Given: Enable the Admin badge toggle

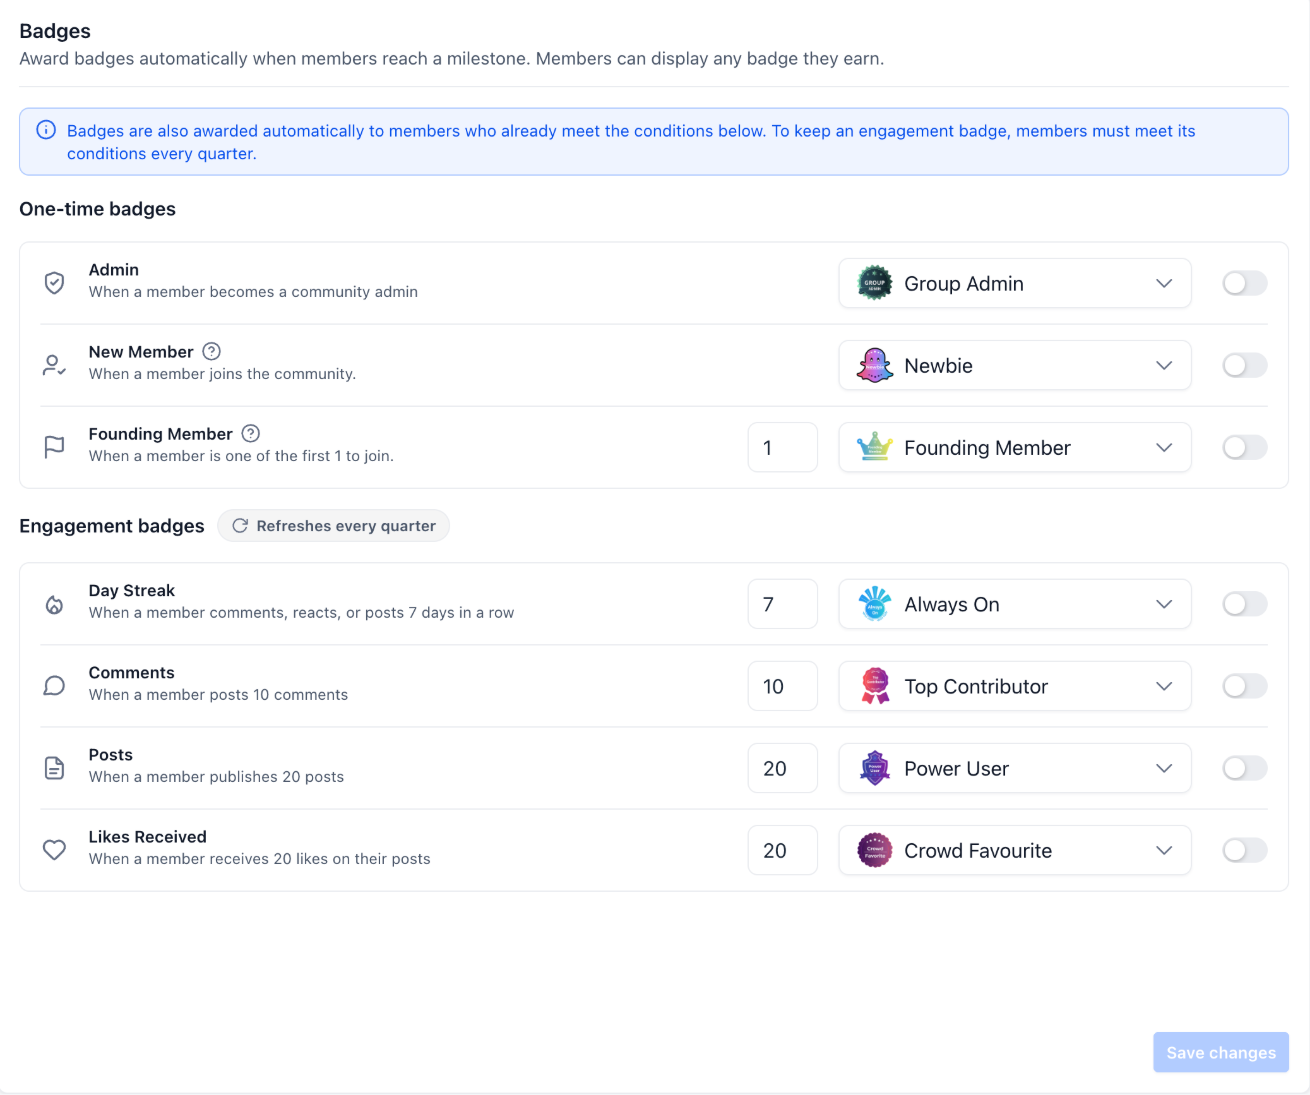Looking at the screenshot, I should pos(1245,283).
